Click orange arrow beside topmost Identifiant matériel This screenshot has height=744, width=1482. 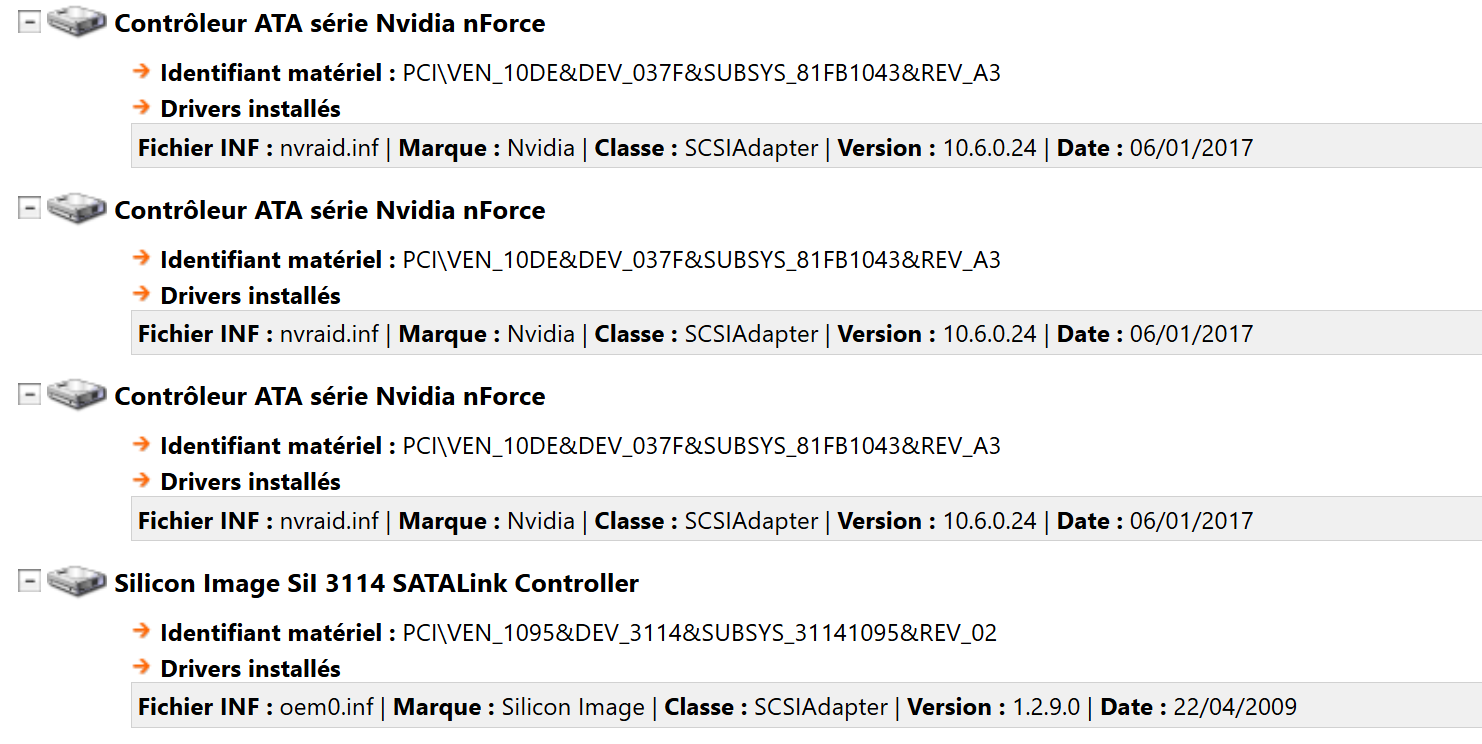(x=142, y=72)
